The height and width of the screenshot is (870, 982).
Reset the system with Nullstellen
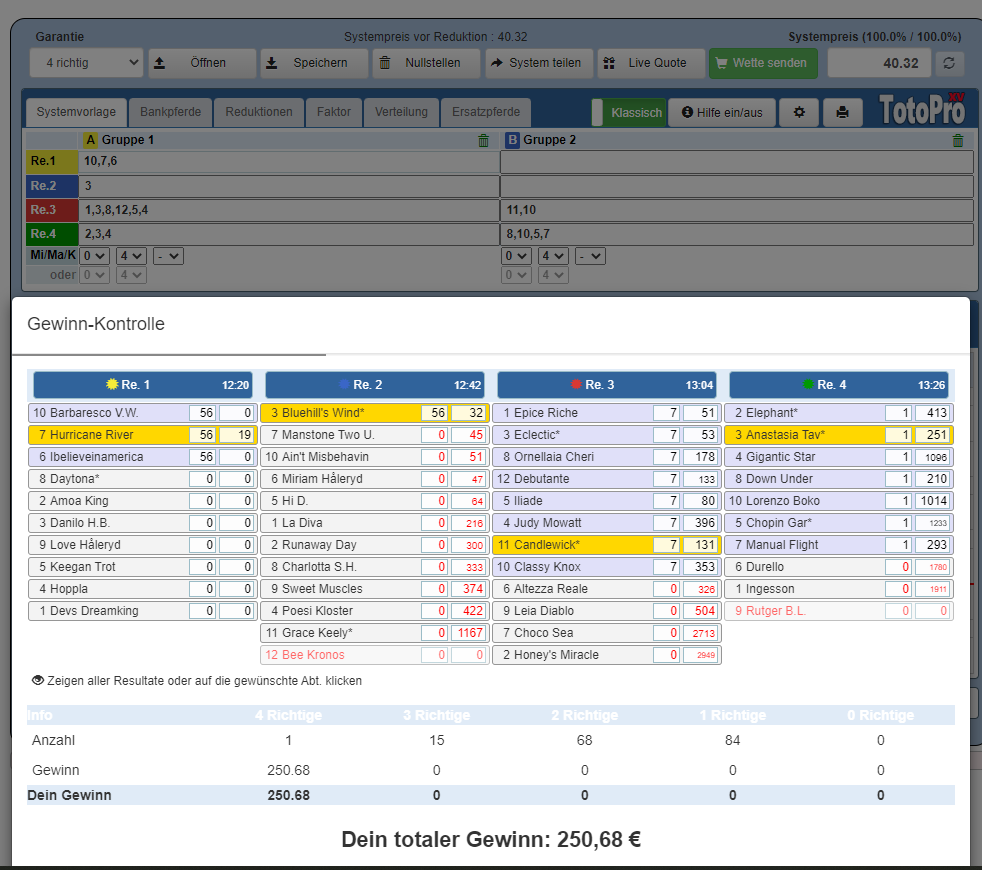click(426, 63)
